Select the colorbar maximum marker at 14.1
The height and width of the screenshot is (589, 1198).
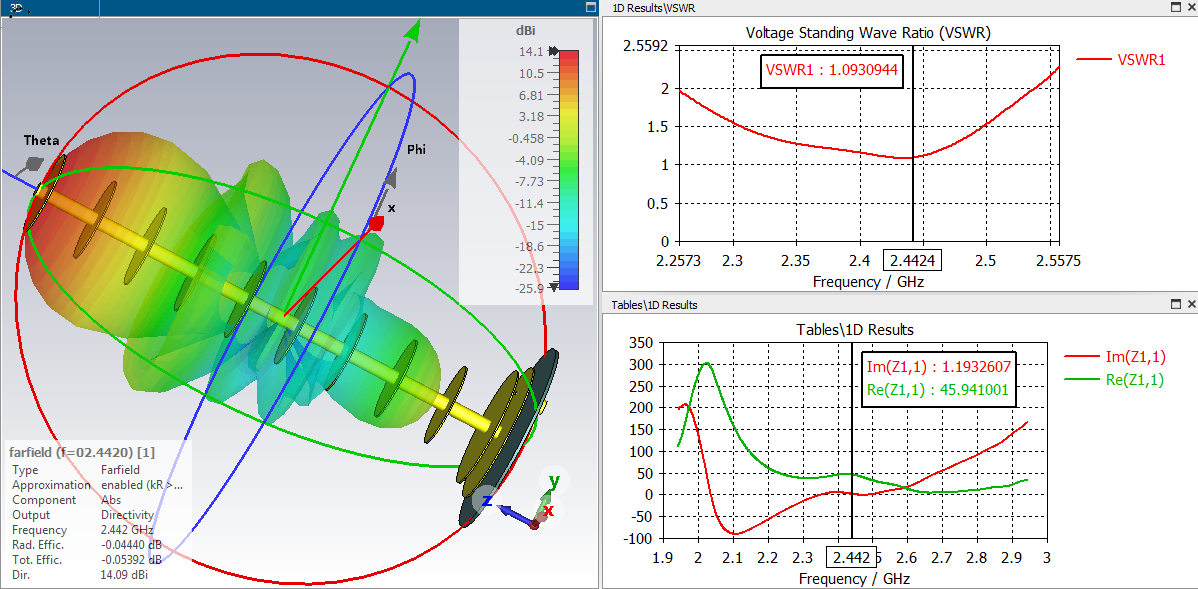pyautogui.click(x=554, y=51)
